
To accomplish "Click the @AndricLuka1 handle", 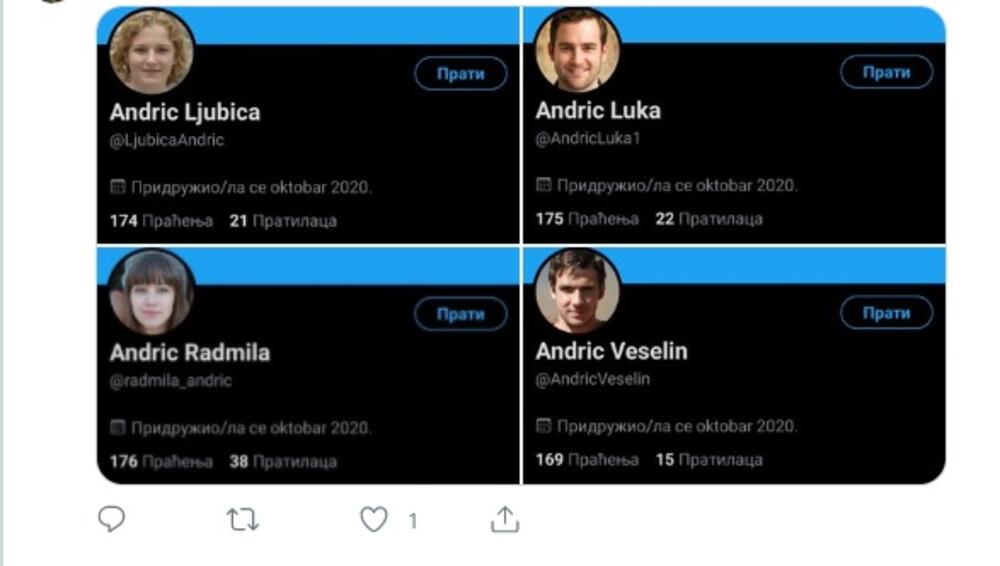I will [587, 139].
